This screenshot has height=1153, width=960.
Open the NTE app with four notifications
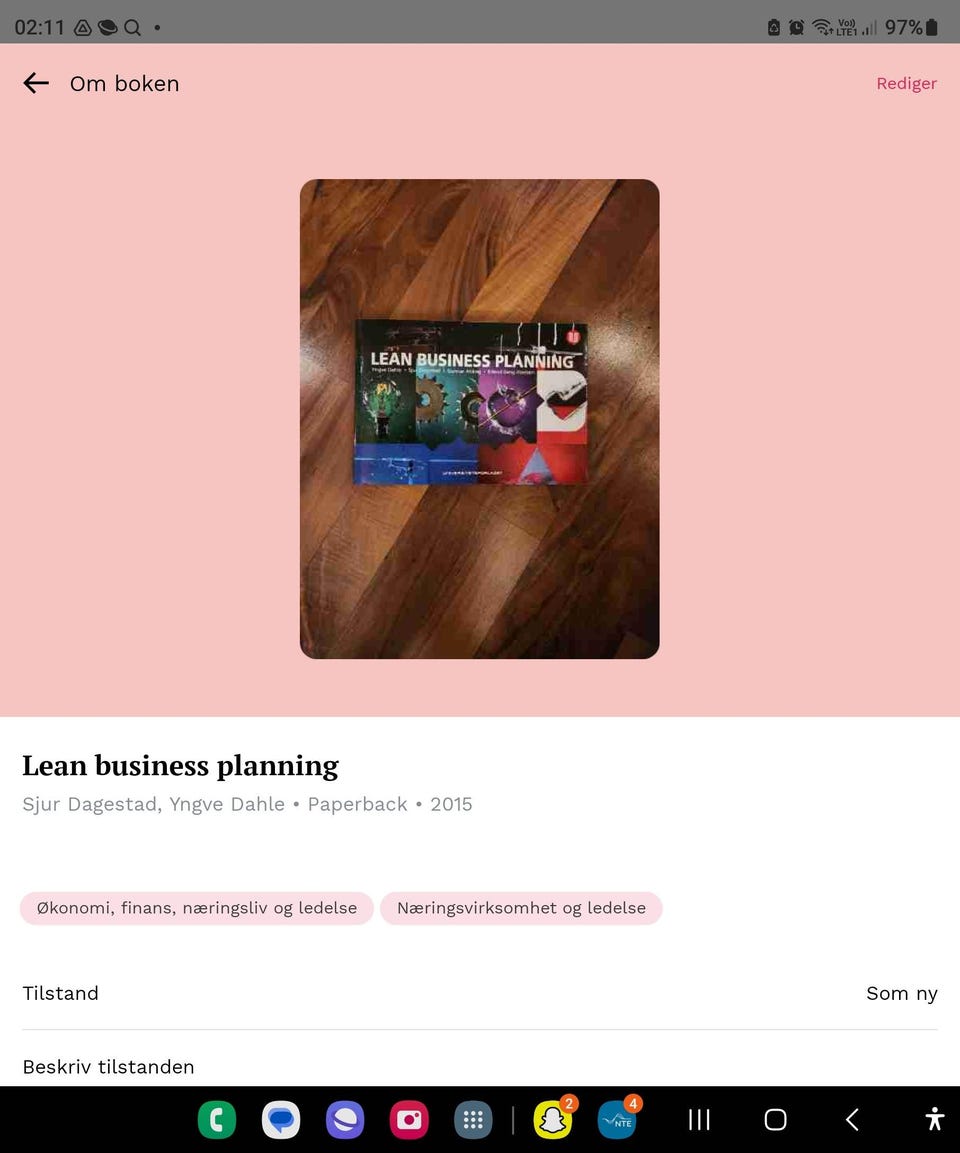point(617,1119)
